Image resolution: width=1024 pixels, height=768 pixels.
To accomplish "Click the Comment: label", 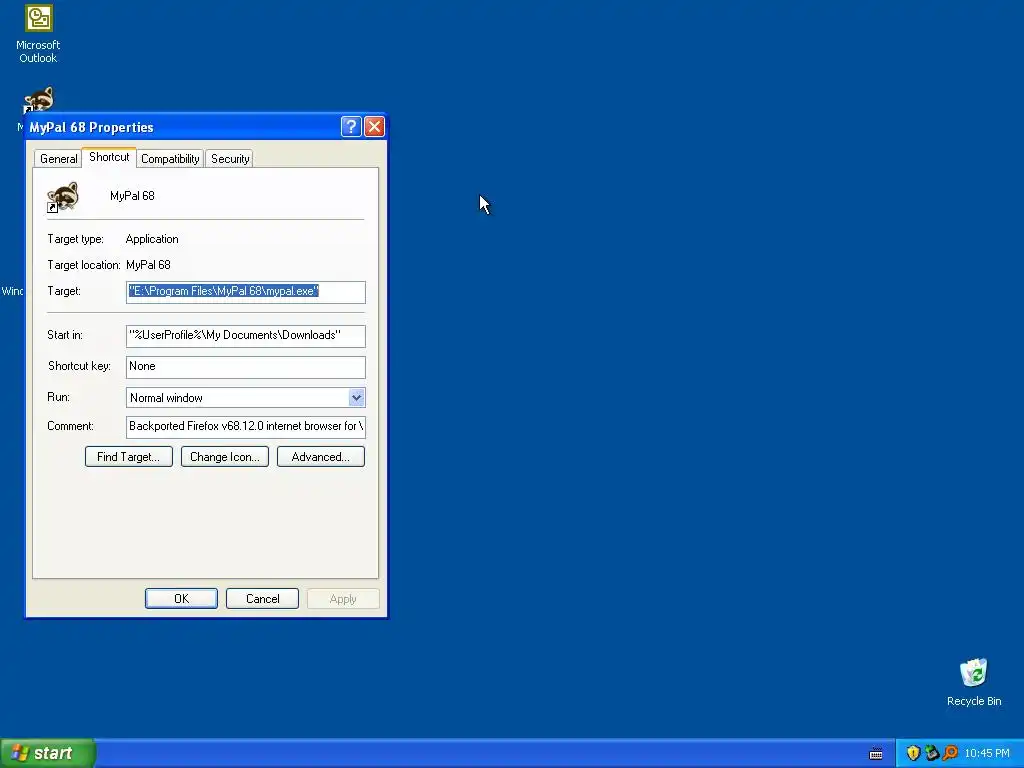I will (x=71, y=426).
